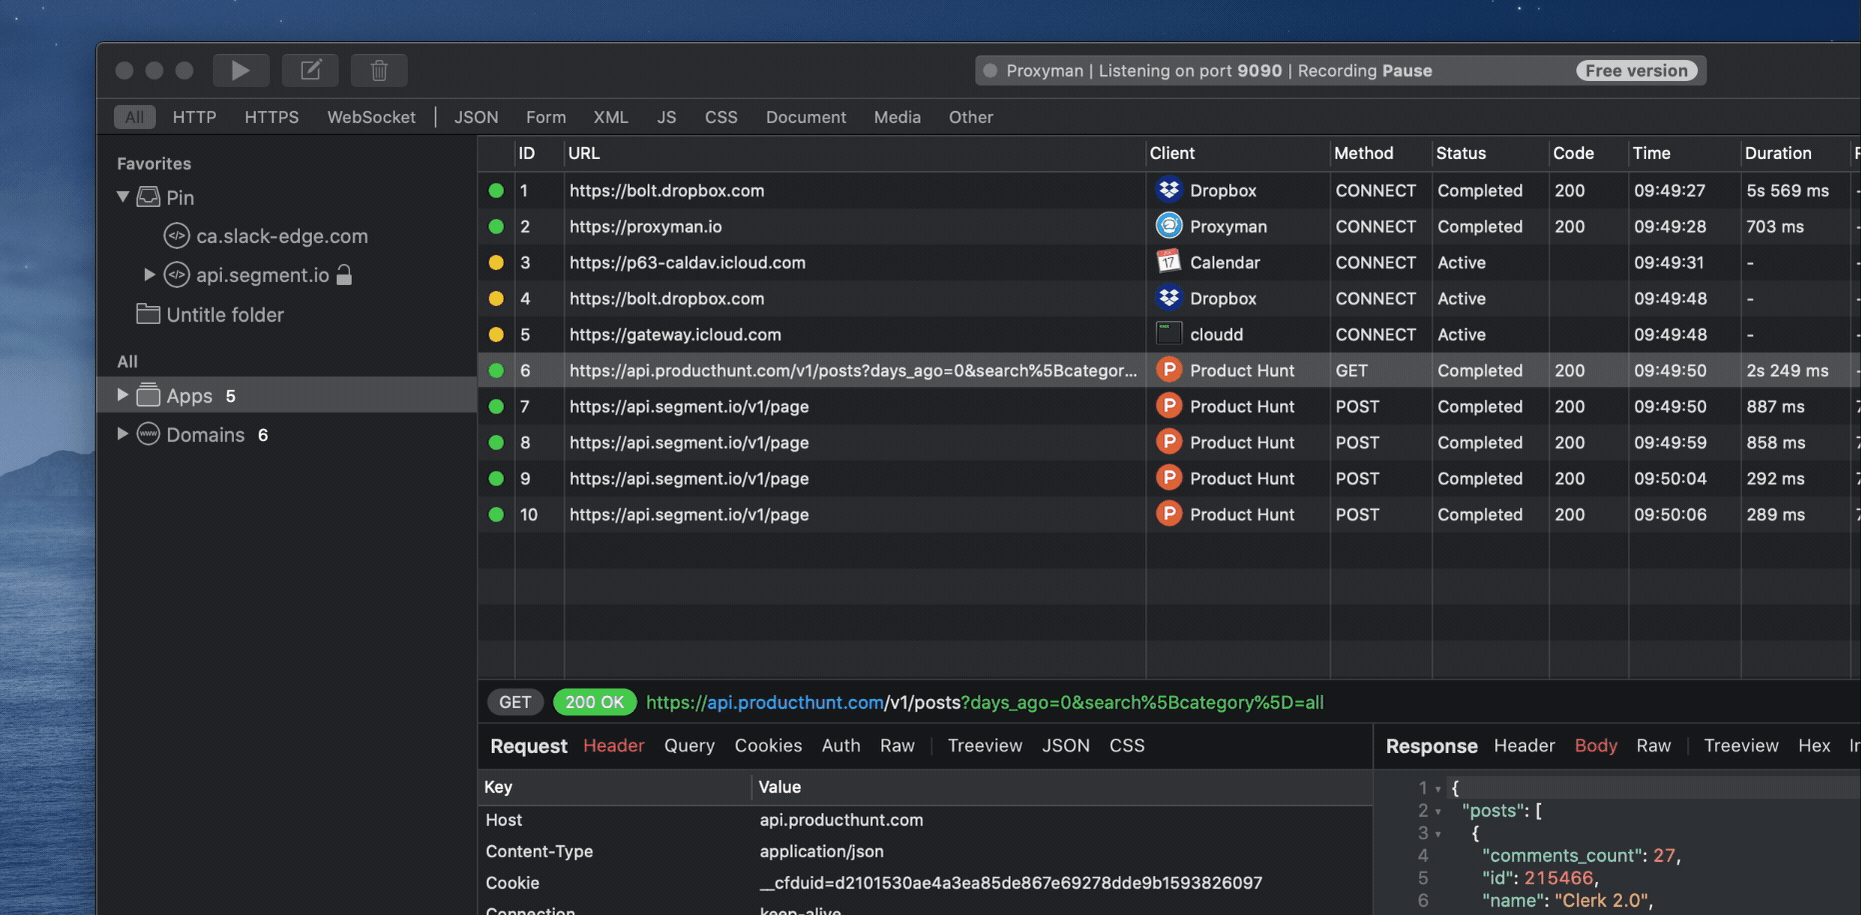Open the Request Query tab

pyautogui.click(x=689, y=746)
